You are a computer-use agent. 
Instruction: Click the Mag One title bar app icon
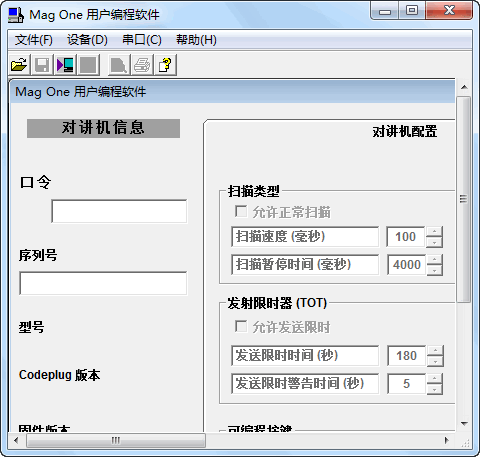coord(16,15)
